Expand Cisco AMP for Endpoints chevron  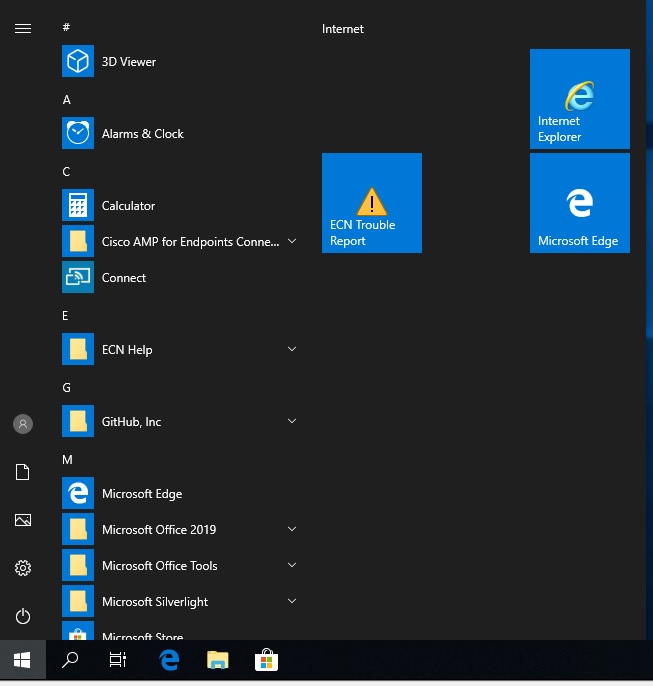click(292, 241)
